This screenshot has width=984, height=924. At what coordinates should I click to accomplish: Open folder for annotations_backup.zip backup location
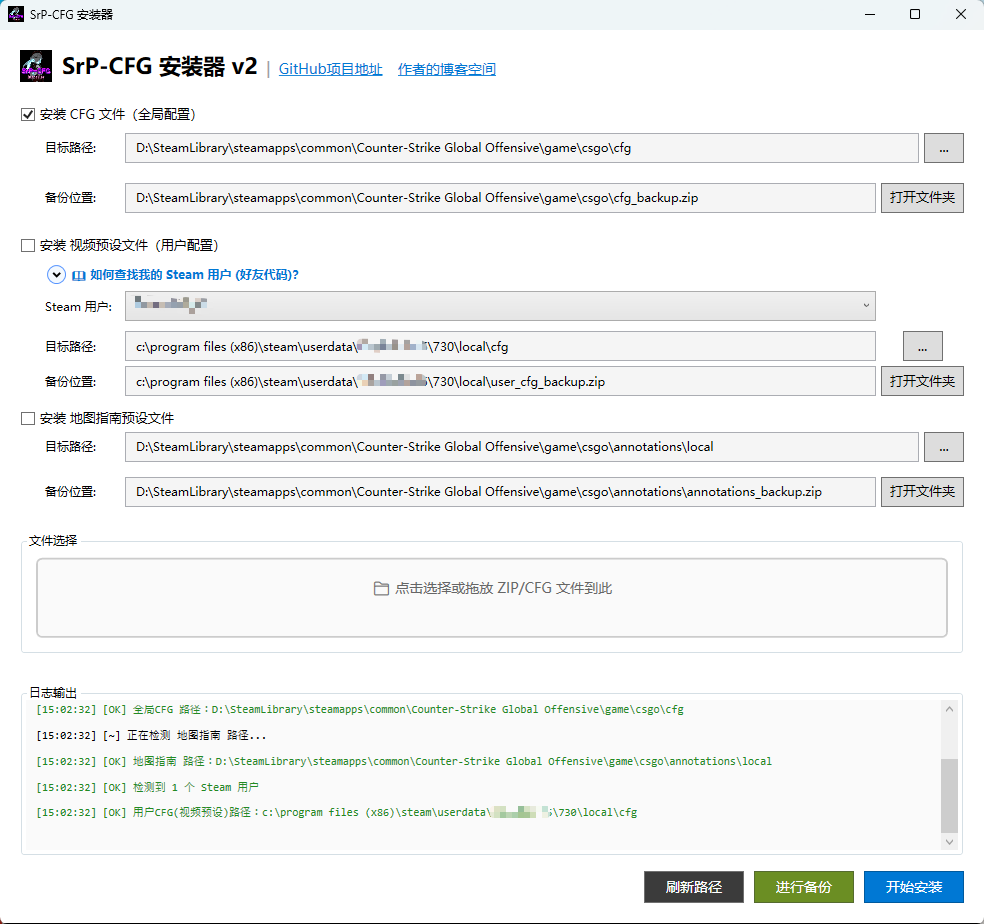tap(922, 491)
